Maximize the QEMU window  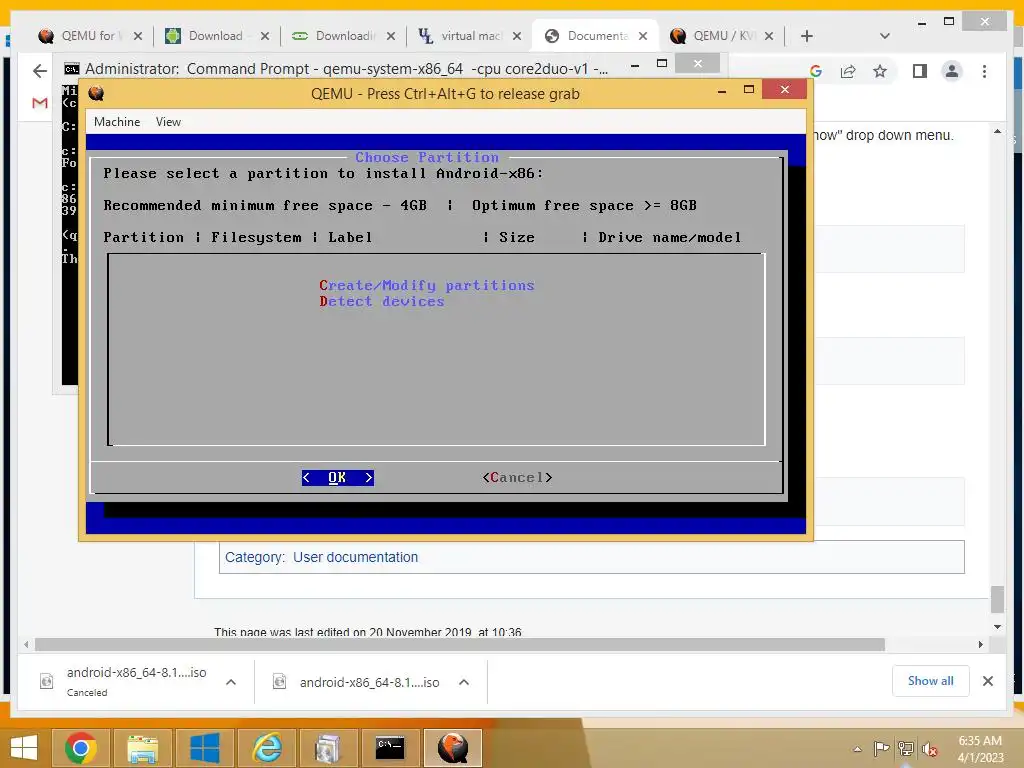(749, 90)
